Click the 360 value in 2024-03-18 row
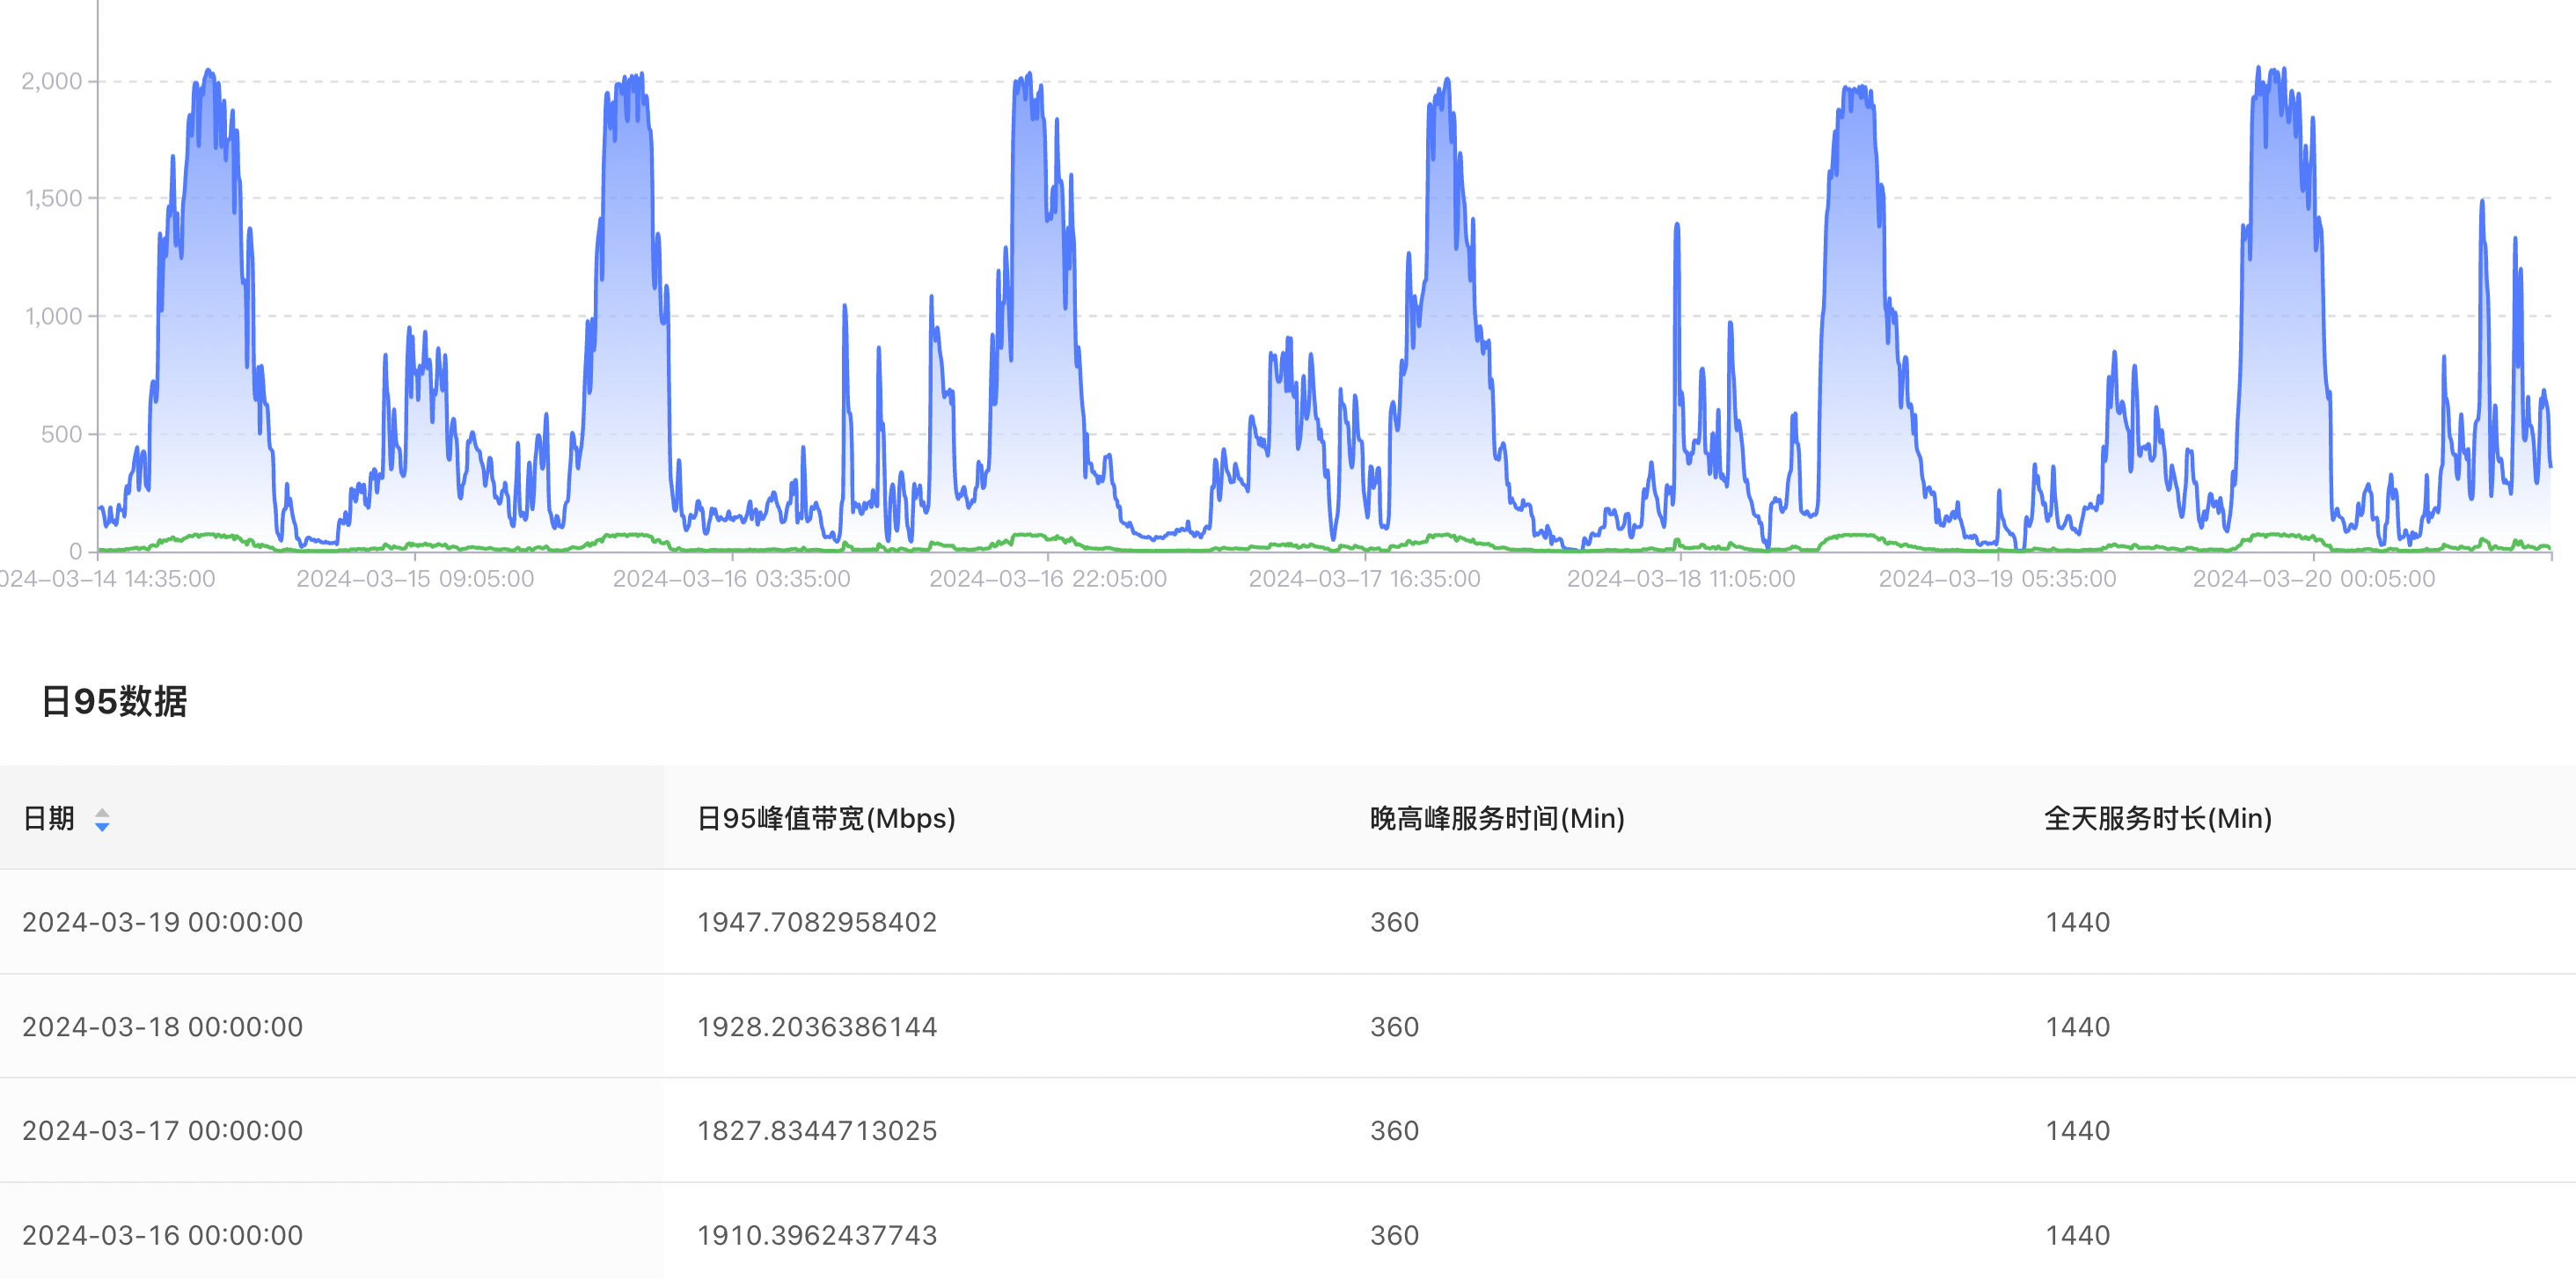 point(1395,1027)
